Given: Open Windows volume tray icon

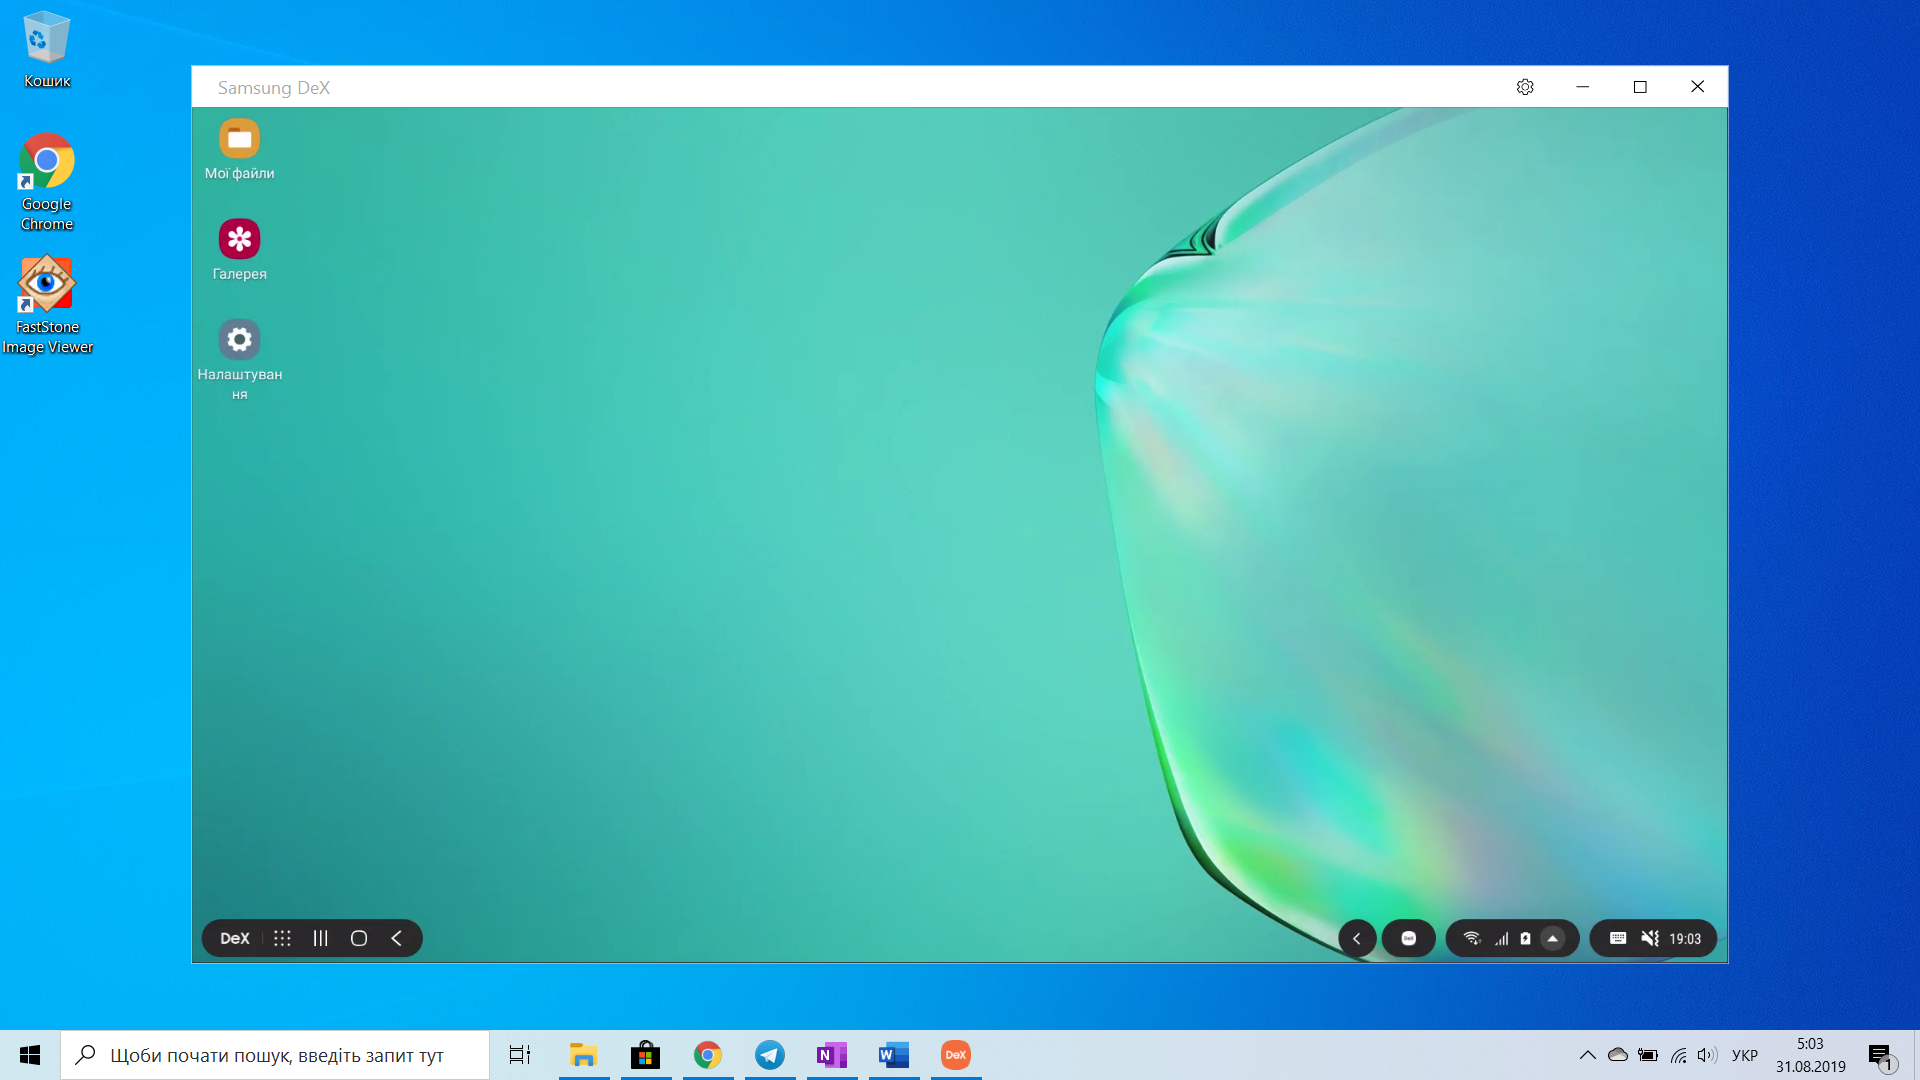Looking at the screenshot, I should 1707,1055.
